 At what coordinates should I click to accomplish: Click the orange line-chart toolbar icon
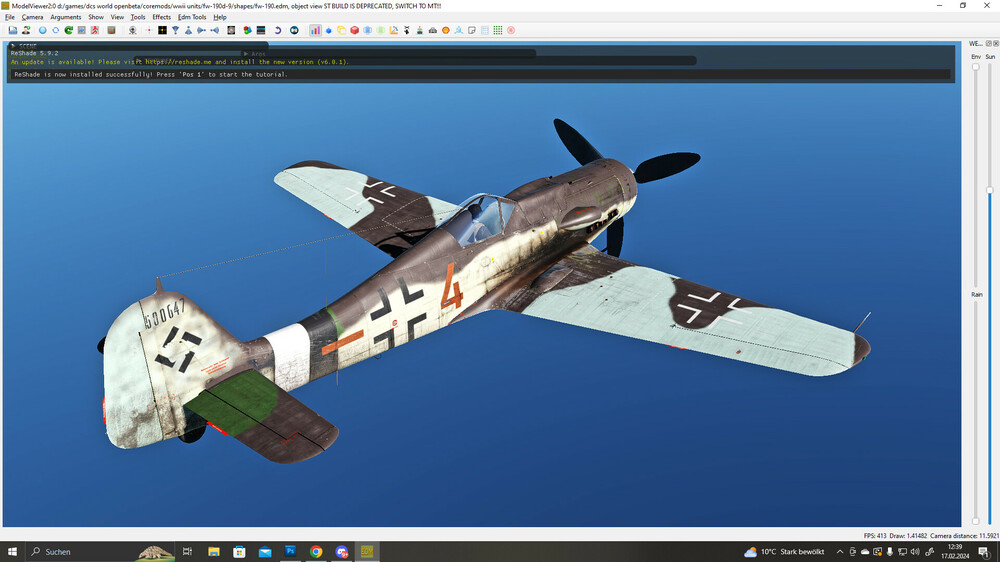[393, 30]
